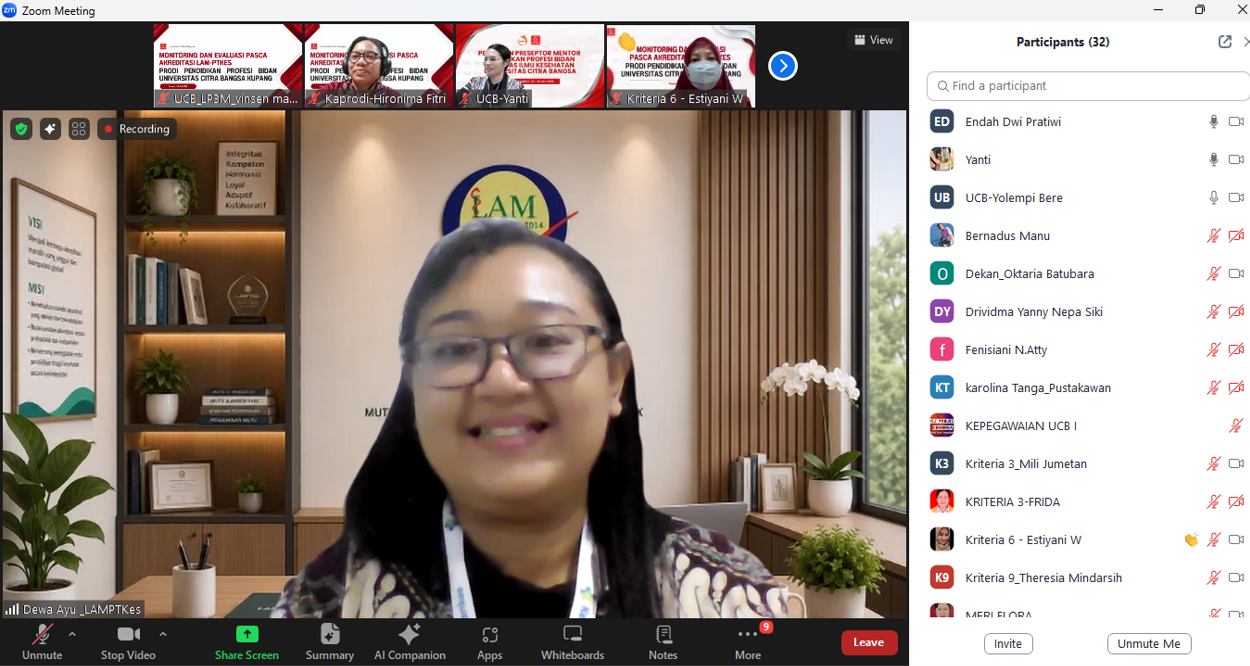Screen dimensions: 1250x666
Task: Open audio options caret beside Unmute
Action: point(72,634)
